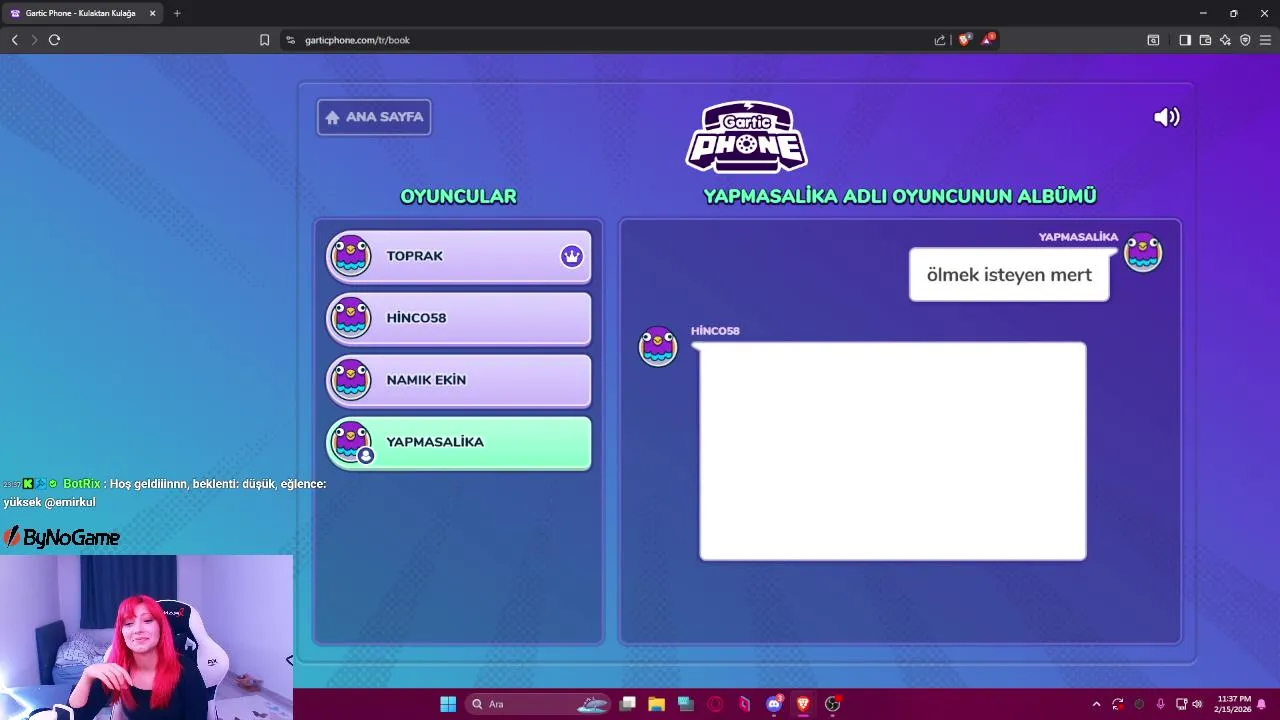Image resolution: width=1280 pixels, height=720 pixels.
Task: Open the browser sidebar panel icon
Action: (1185, 40)
